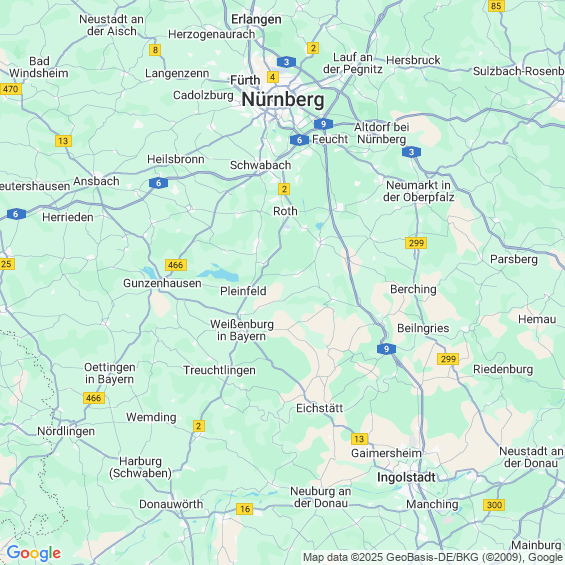The height and width of the screenshot is (565, 565).
Task: Click the Neumarkt in der Oberpfalz label
Action: tap(418, 191)
